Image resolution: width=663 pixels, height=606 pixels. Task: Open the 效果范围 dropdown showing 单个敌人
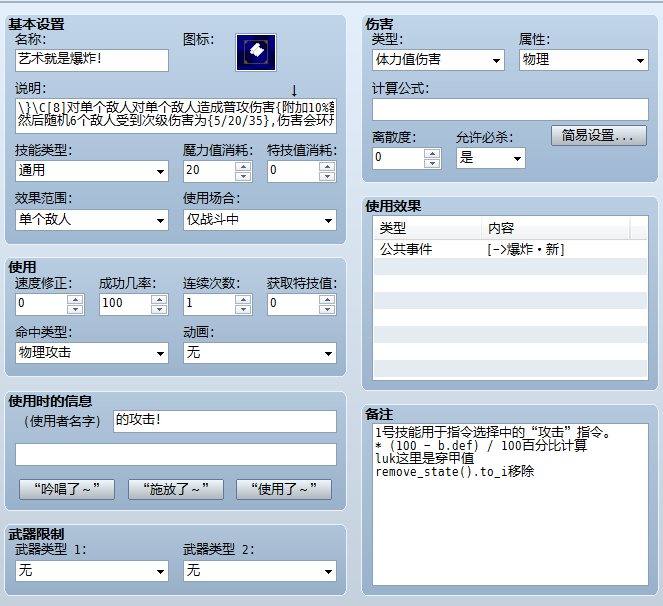92,220
